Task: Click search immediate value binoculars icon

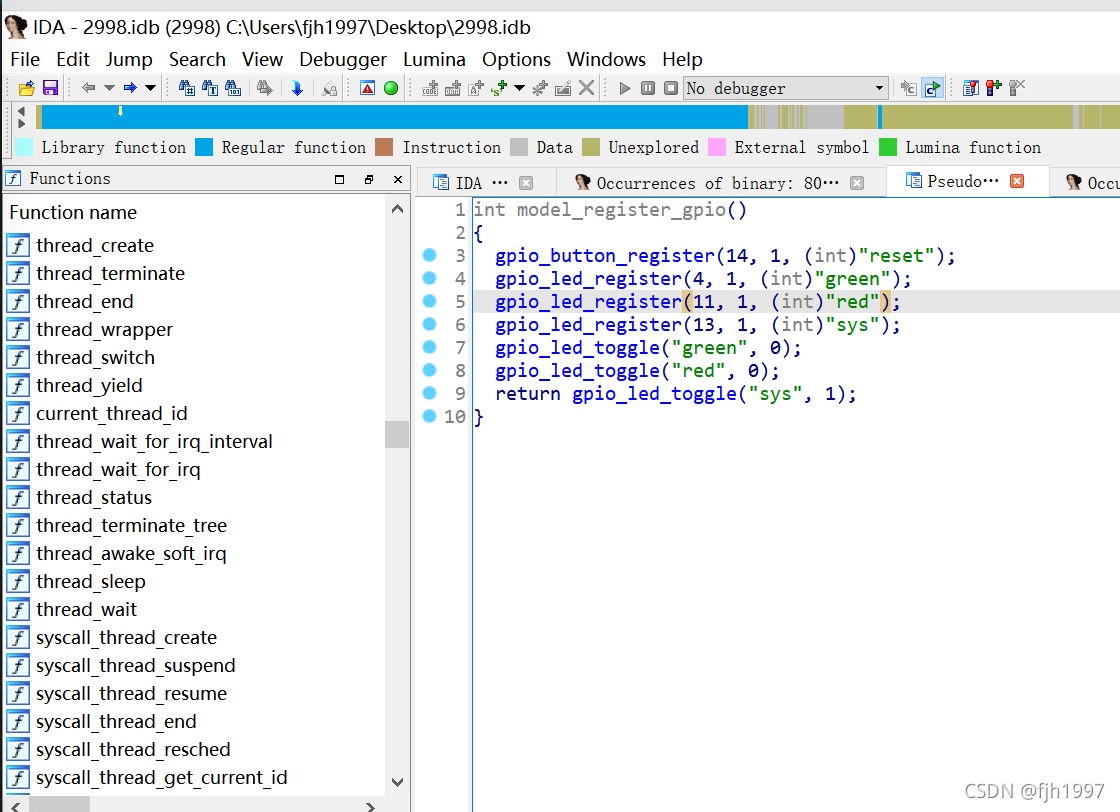Action: pos(186,88)
